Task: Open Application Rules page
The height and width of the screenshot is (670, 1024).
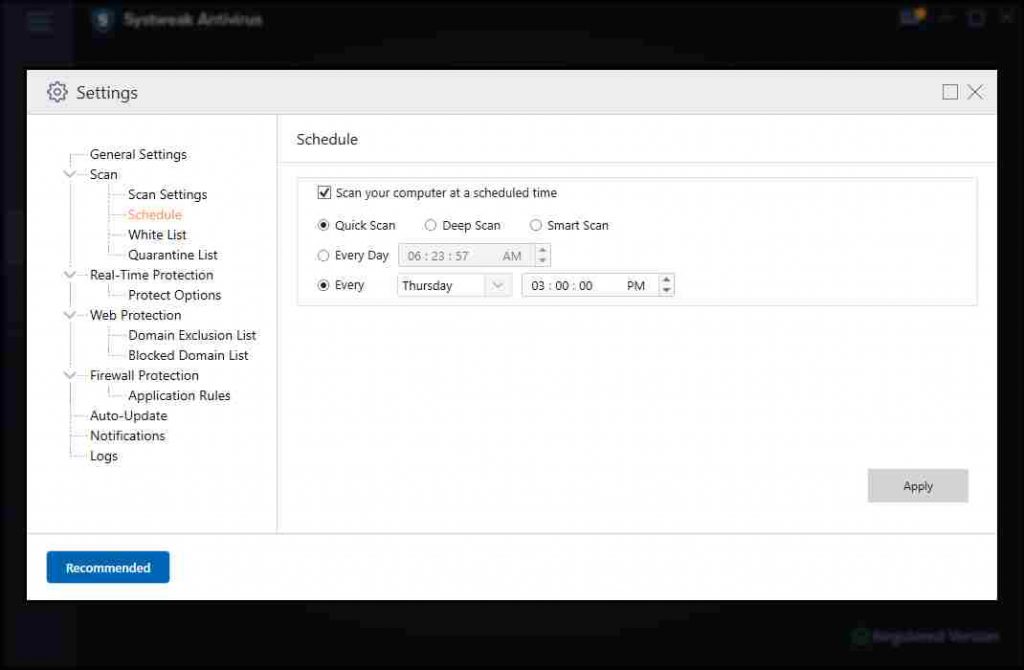Action: point(179,396)
